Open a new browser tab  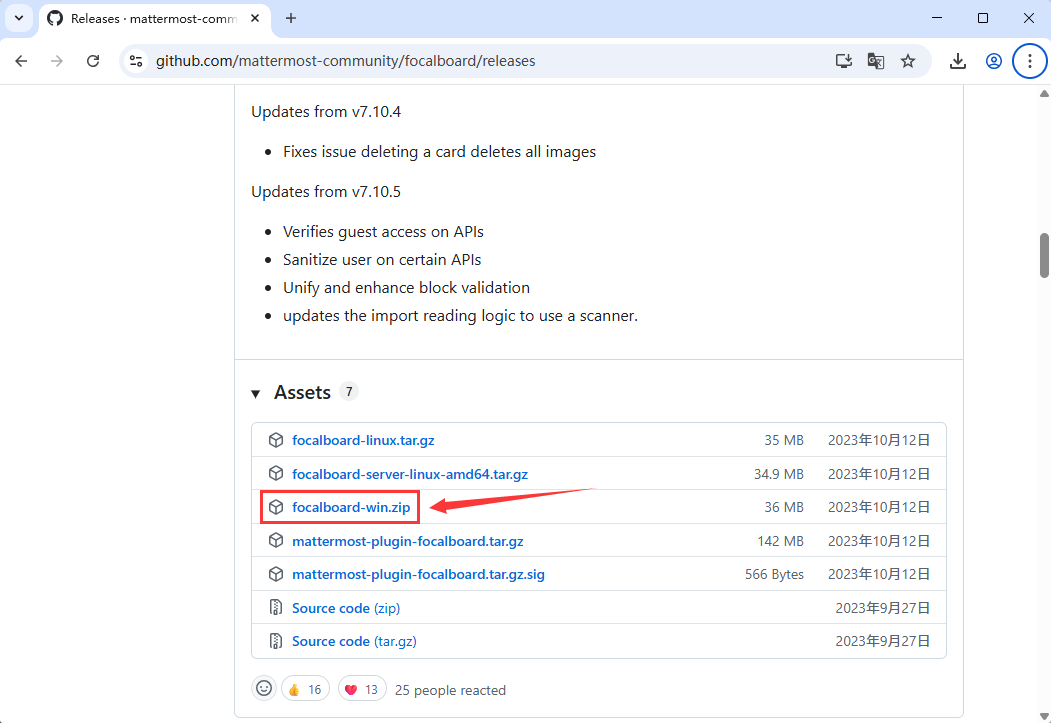pos(291,19)
